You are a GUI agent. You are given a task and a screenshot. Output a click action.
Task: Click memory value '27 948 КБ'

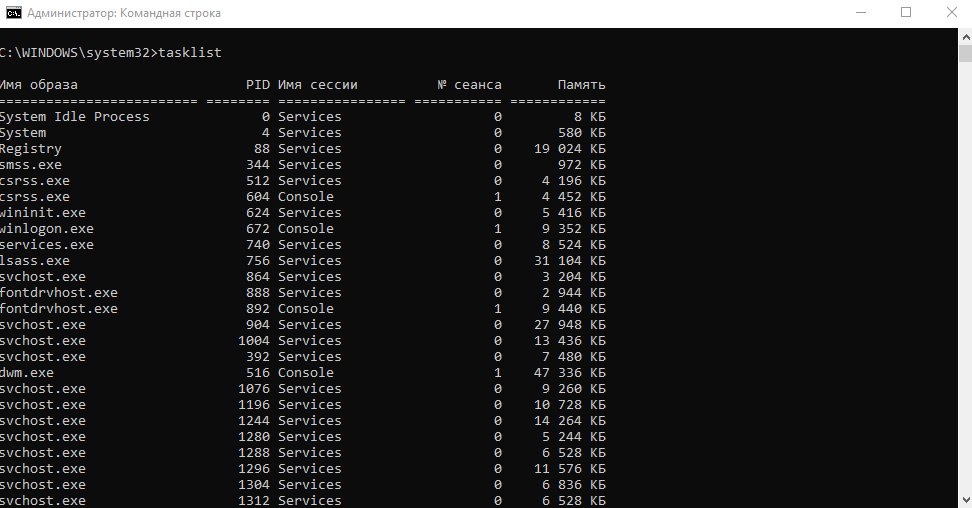[x=570, y=325]
